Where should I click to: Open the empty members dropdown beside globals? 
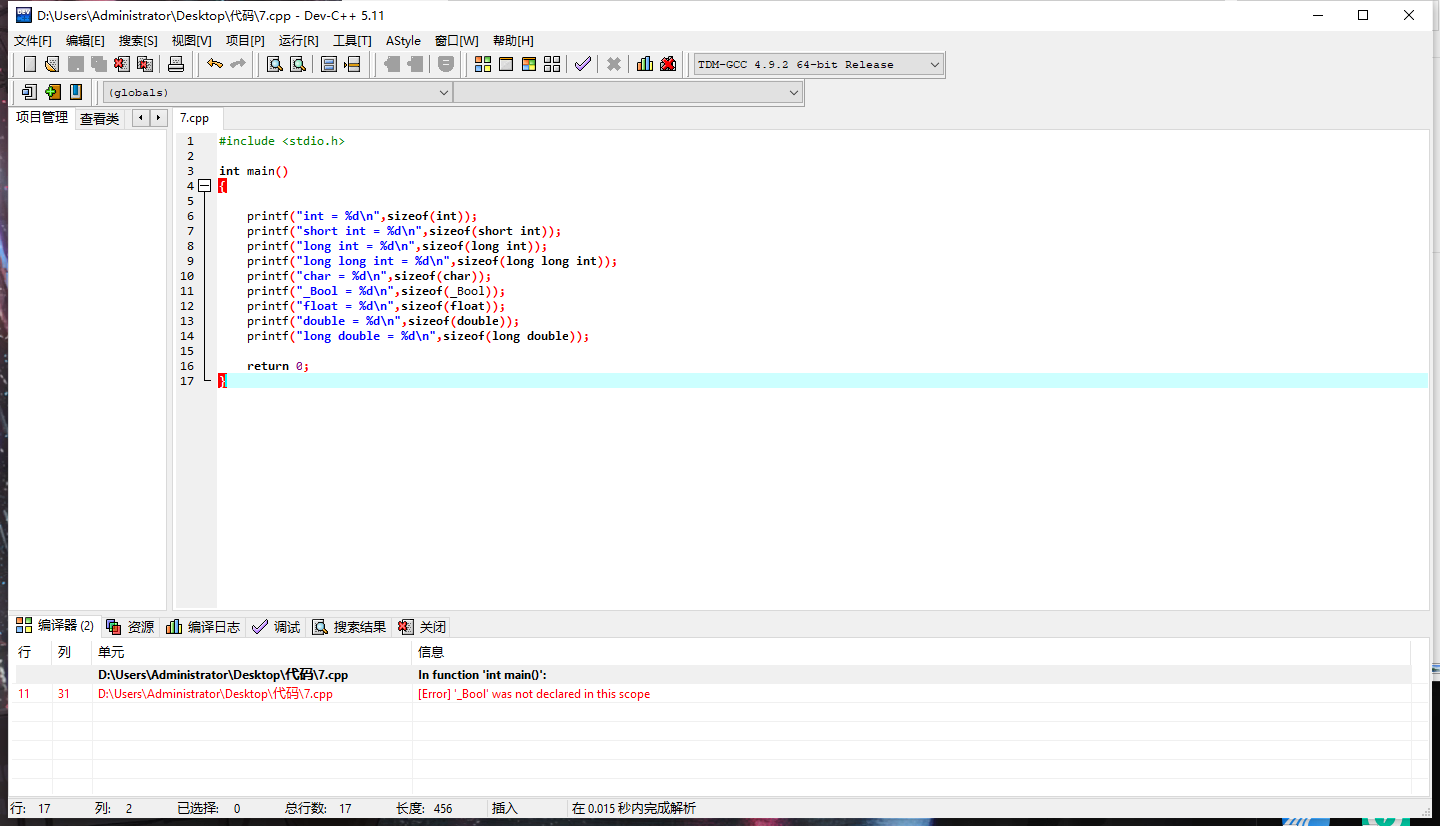click(628, 92)
